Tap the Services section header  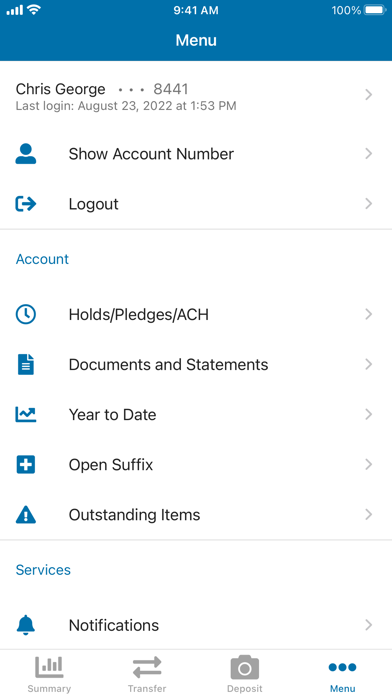click(x=43, y=570)
